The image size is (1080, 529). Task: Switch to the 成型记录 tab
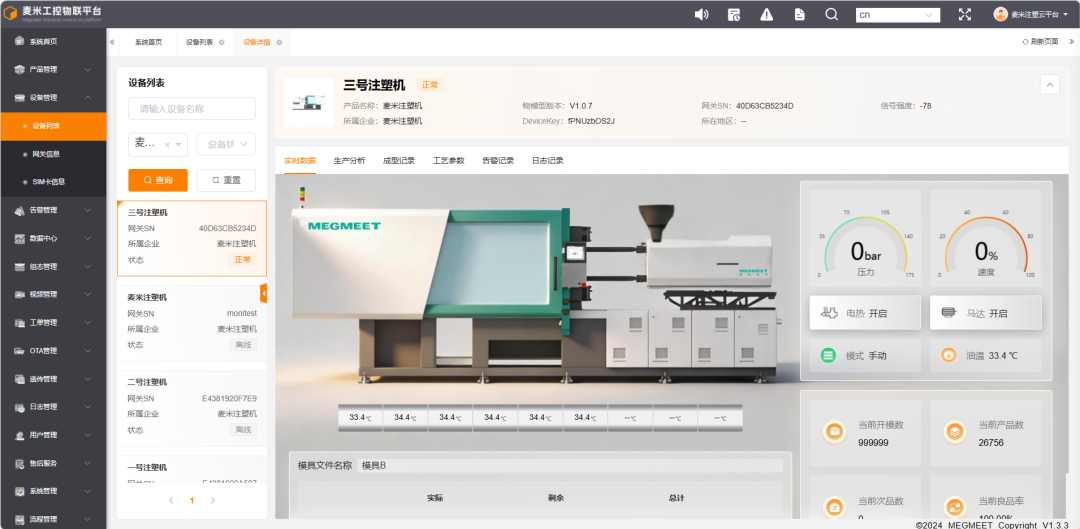coord(399,161)
